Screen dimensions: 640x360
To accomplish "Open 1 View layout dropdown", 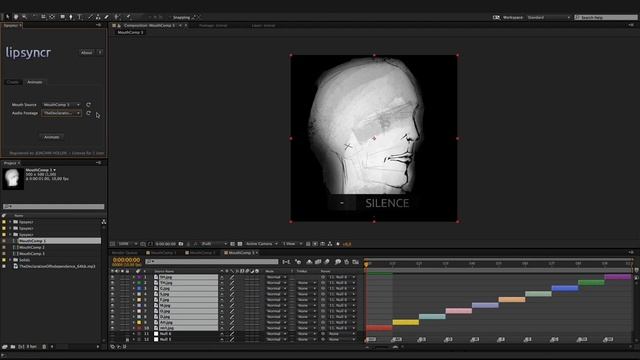I will (292, 244).
